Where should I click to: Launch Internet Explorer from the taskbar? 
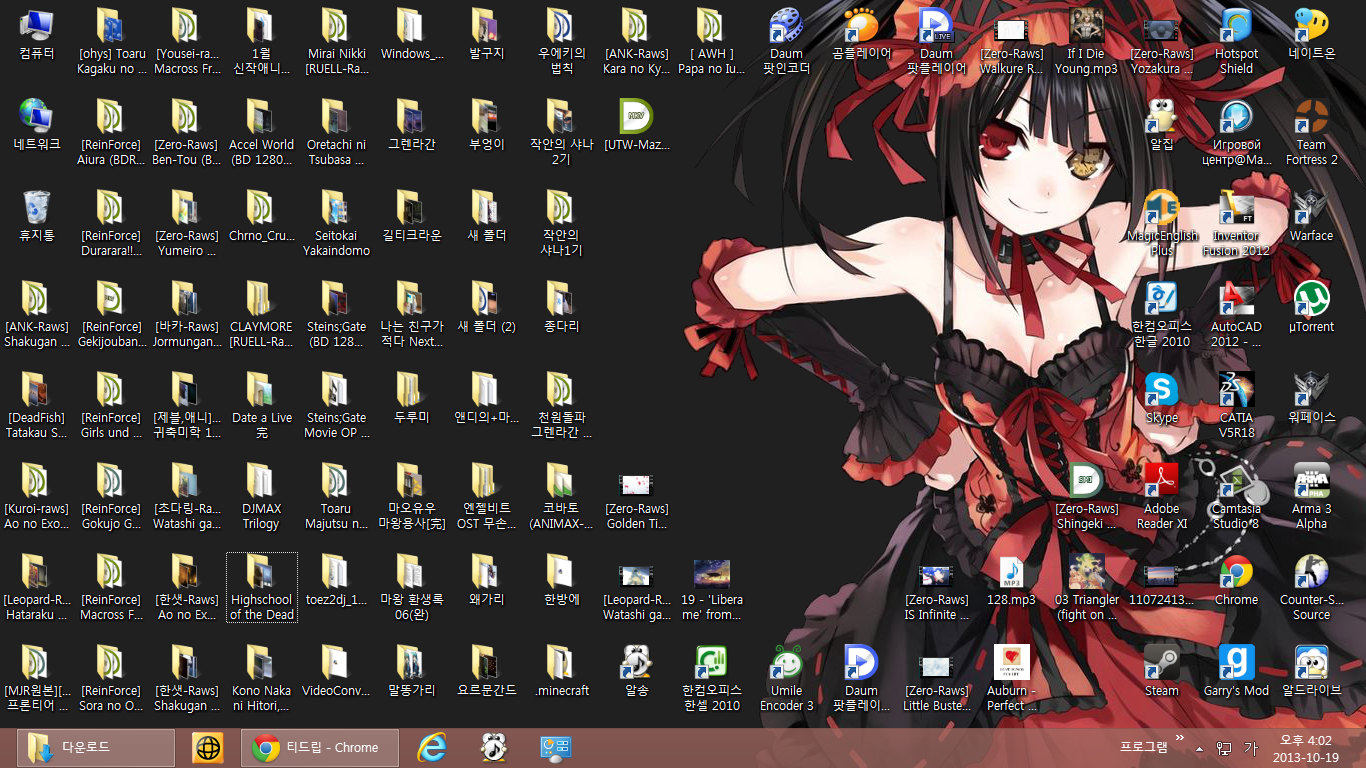coord(431,747)
